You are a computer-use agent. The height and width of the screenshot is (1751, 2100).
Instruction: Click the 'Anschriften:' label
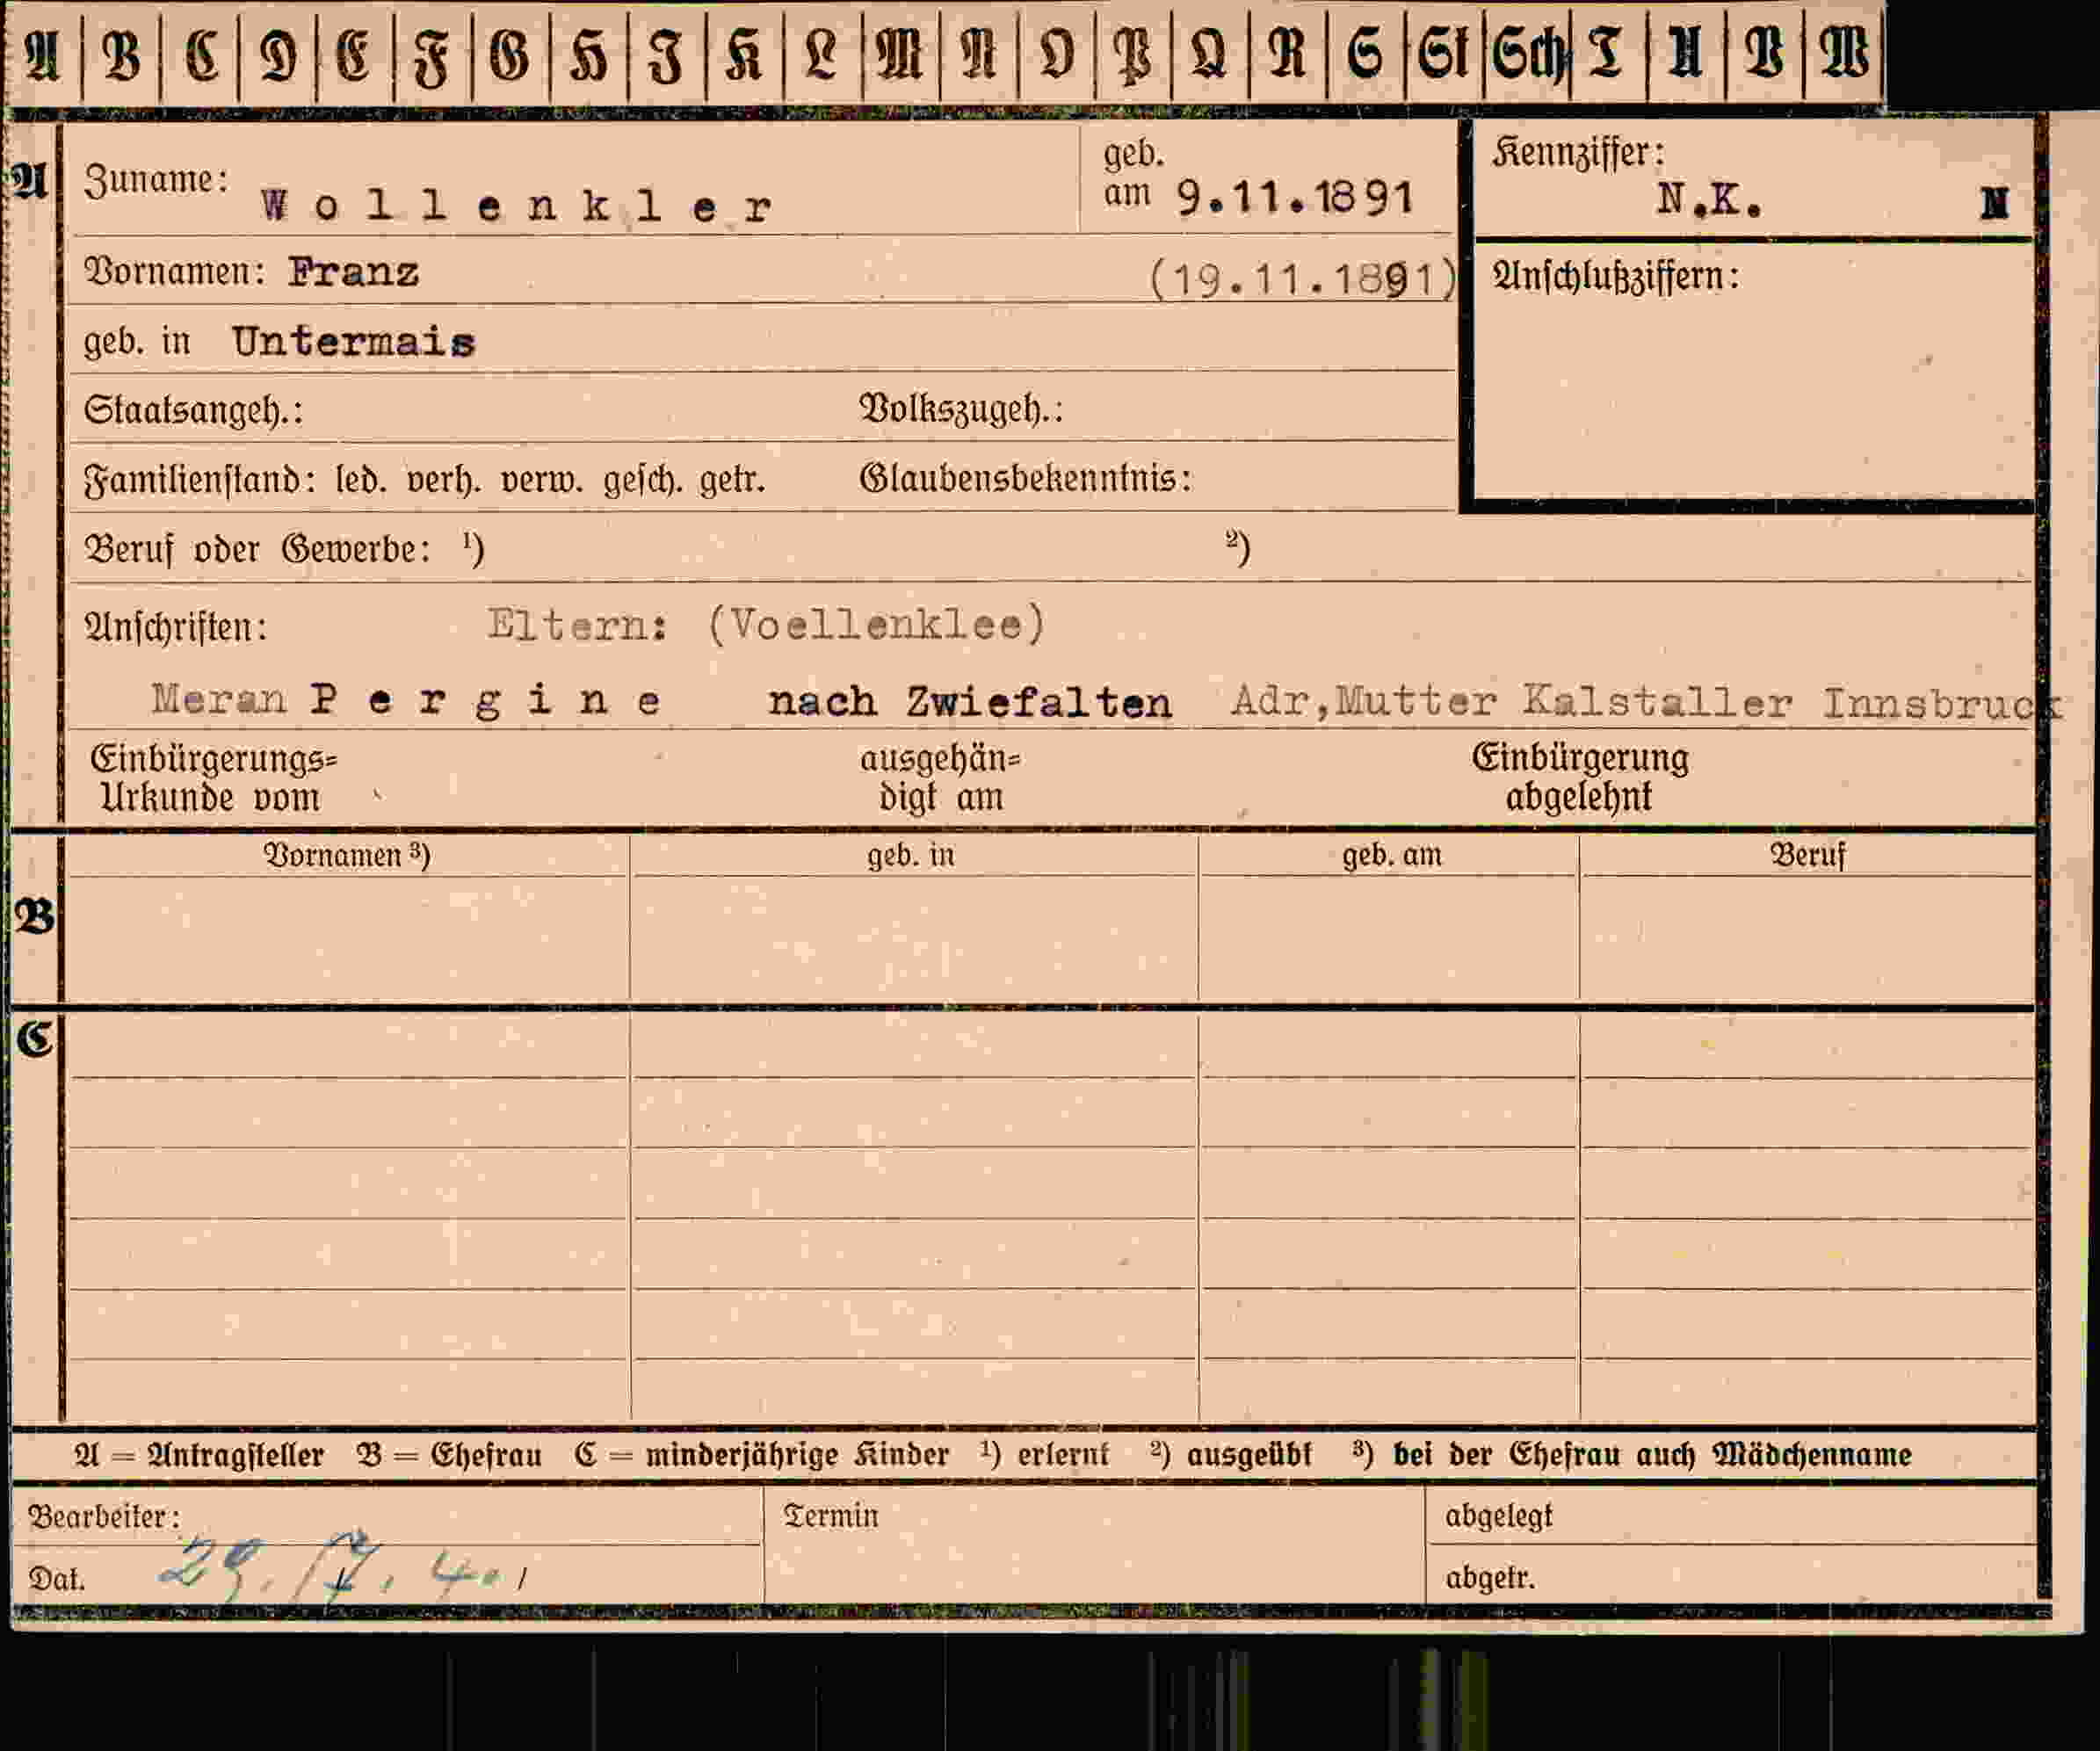click(176, 628)
